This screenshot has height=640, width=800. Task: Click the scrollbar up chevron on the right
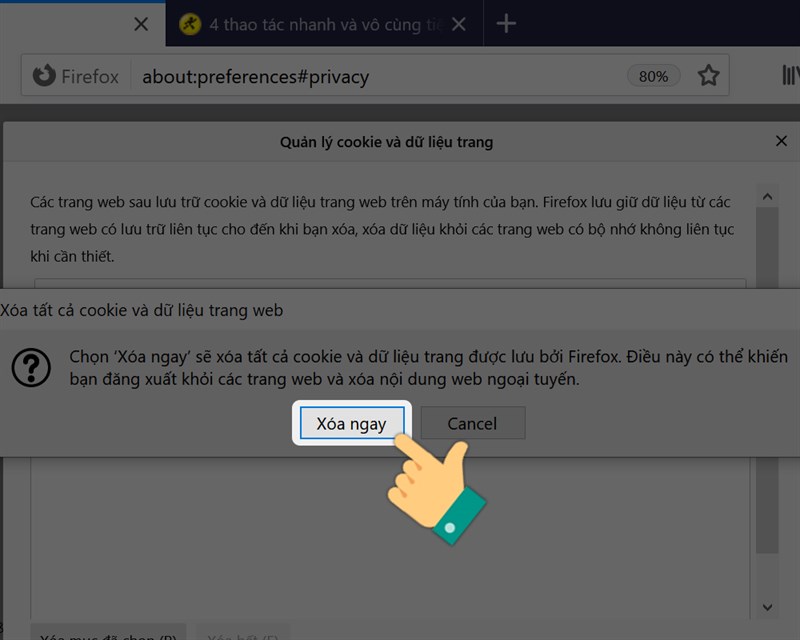click(x=769, y=195)
